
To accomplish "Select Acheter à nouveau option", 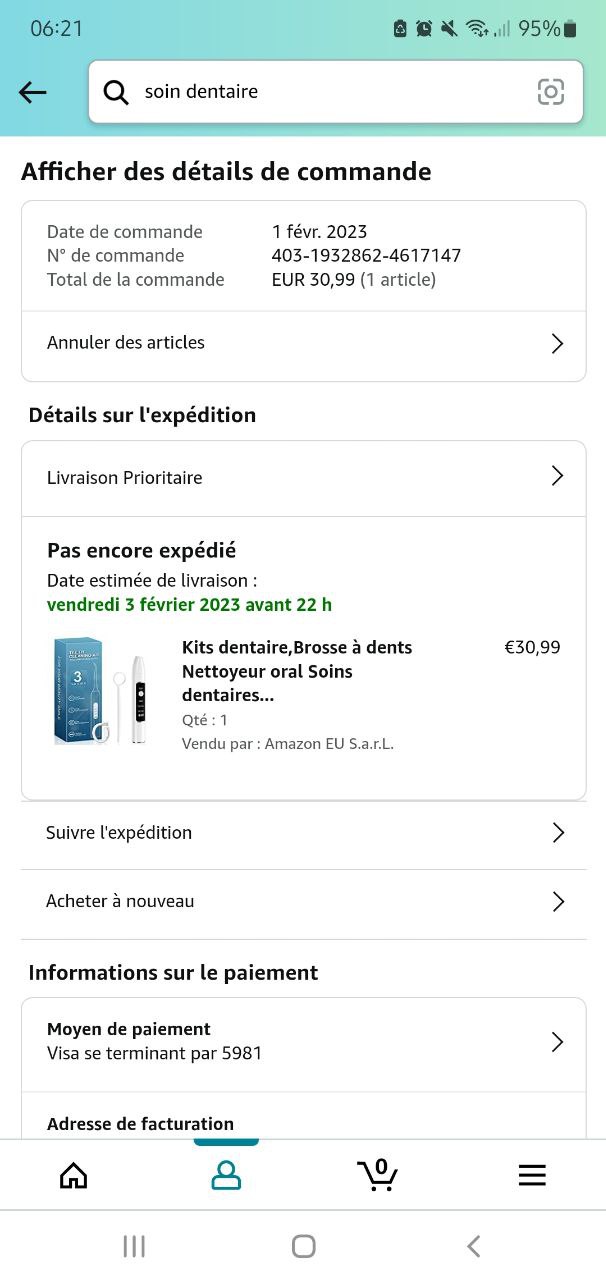I will click(120, 901).
